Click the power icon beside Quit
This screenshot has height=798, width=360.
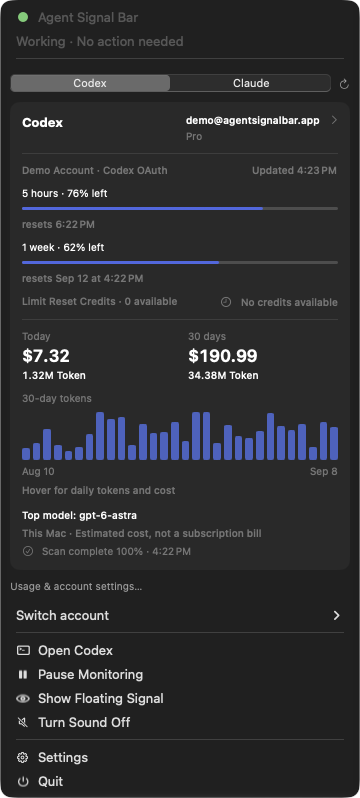point(23,781)
